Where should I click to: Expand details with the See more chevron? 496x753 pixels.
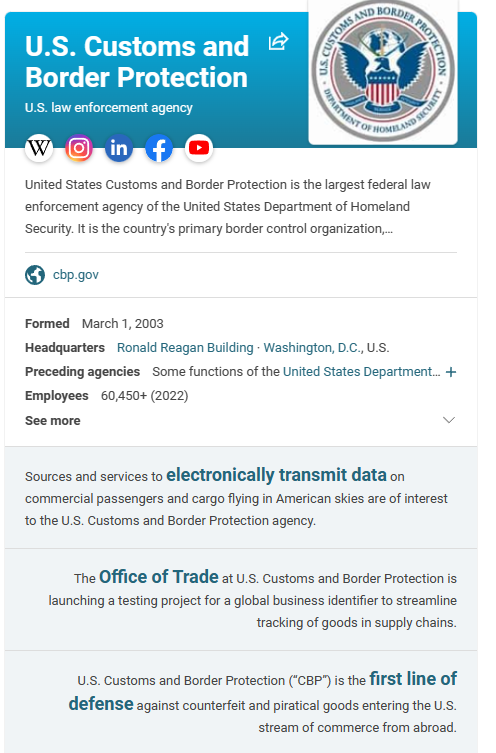(x=448, y=420)
